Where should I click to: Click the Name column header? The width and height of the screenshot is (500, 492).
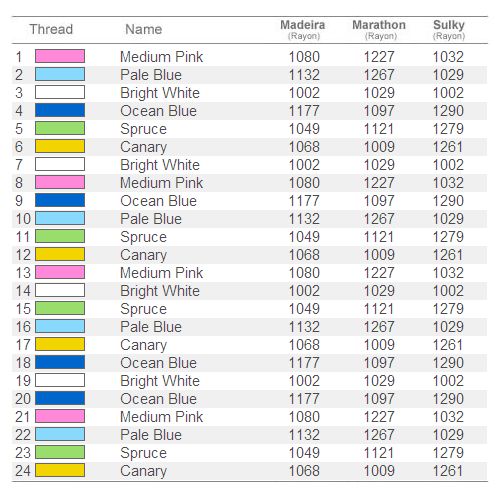144,29
